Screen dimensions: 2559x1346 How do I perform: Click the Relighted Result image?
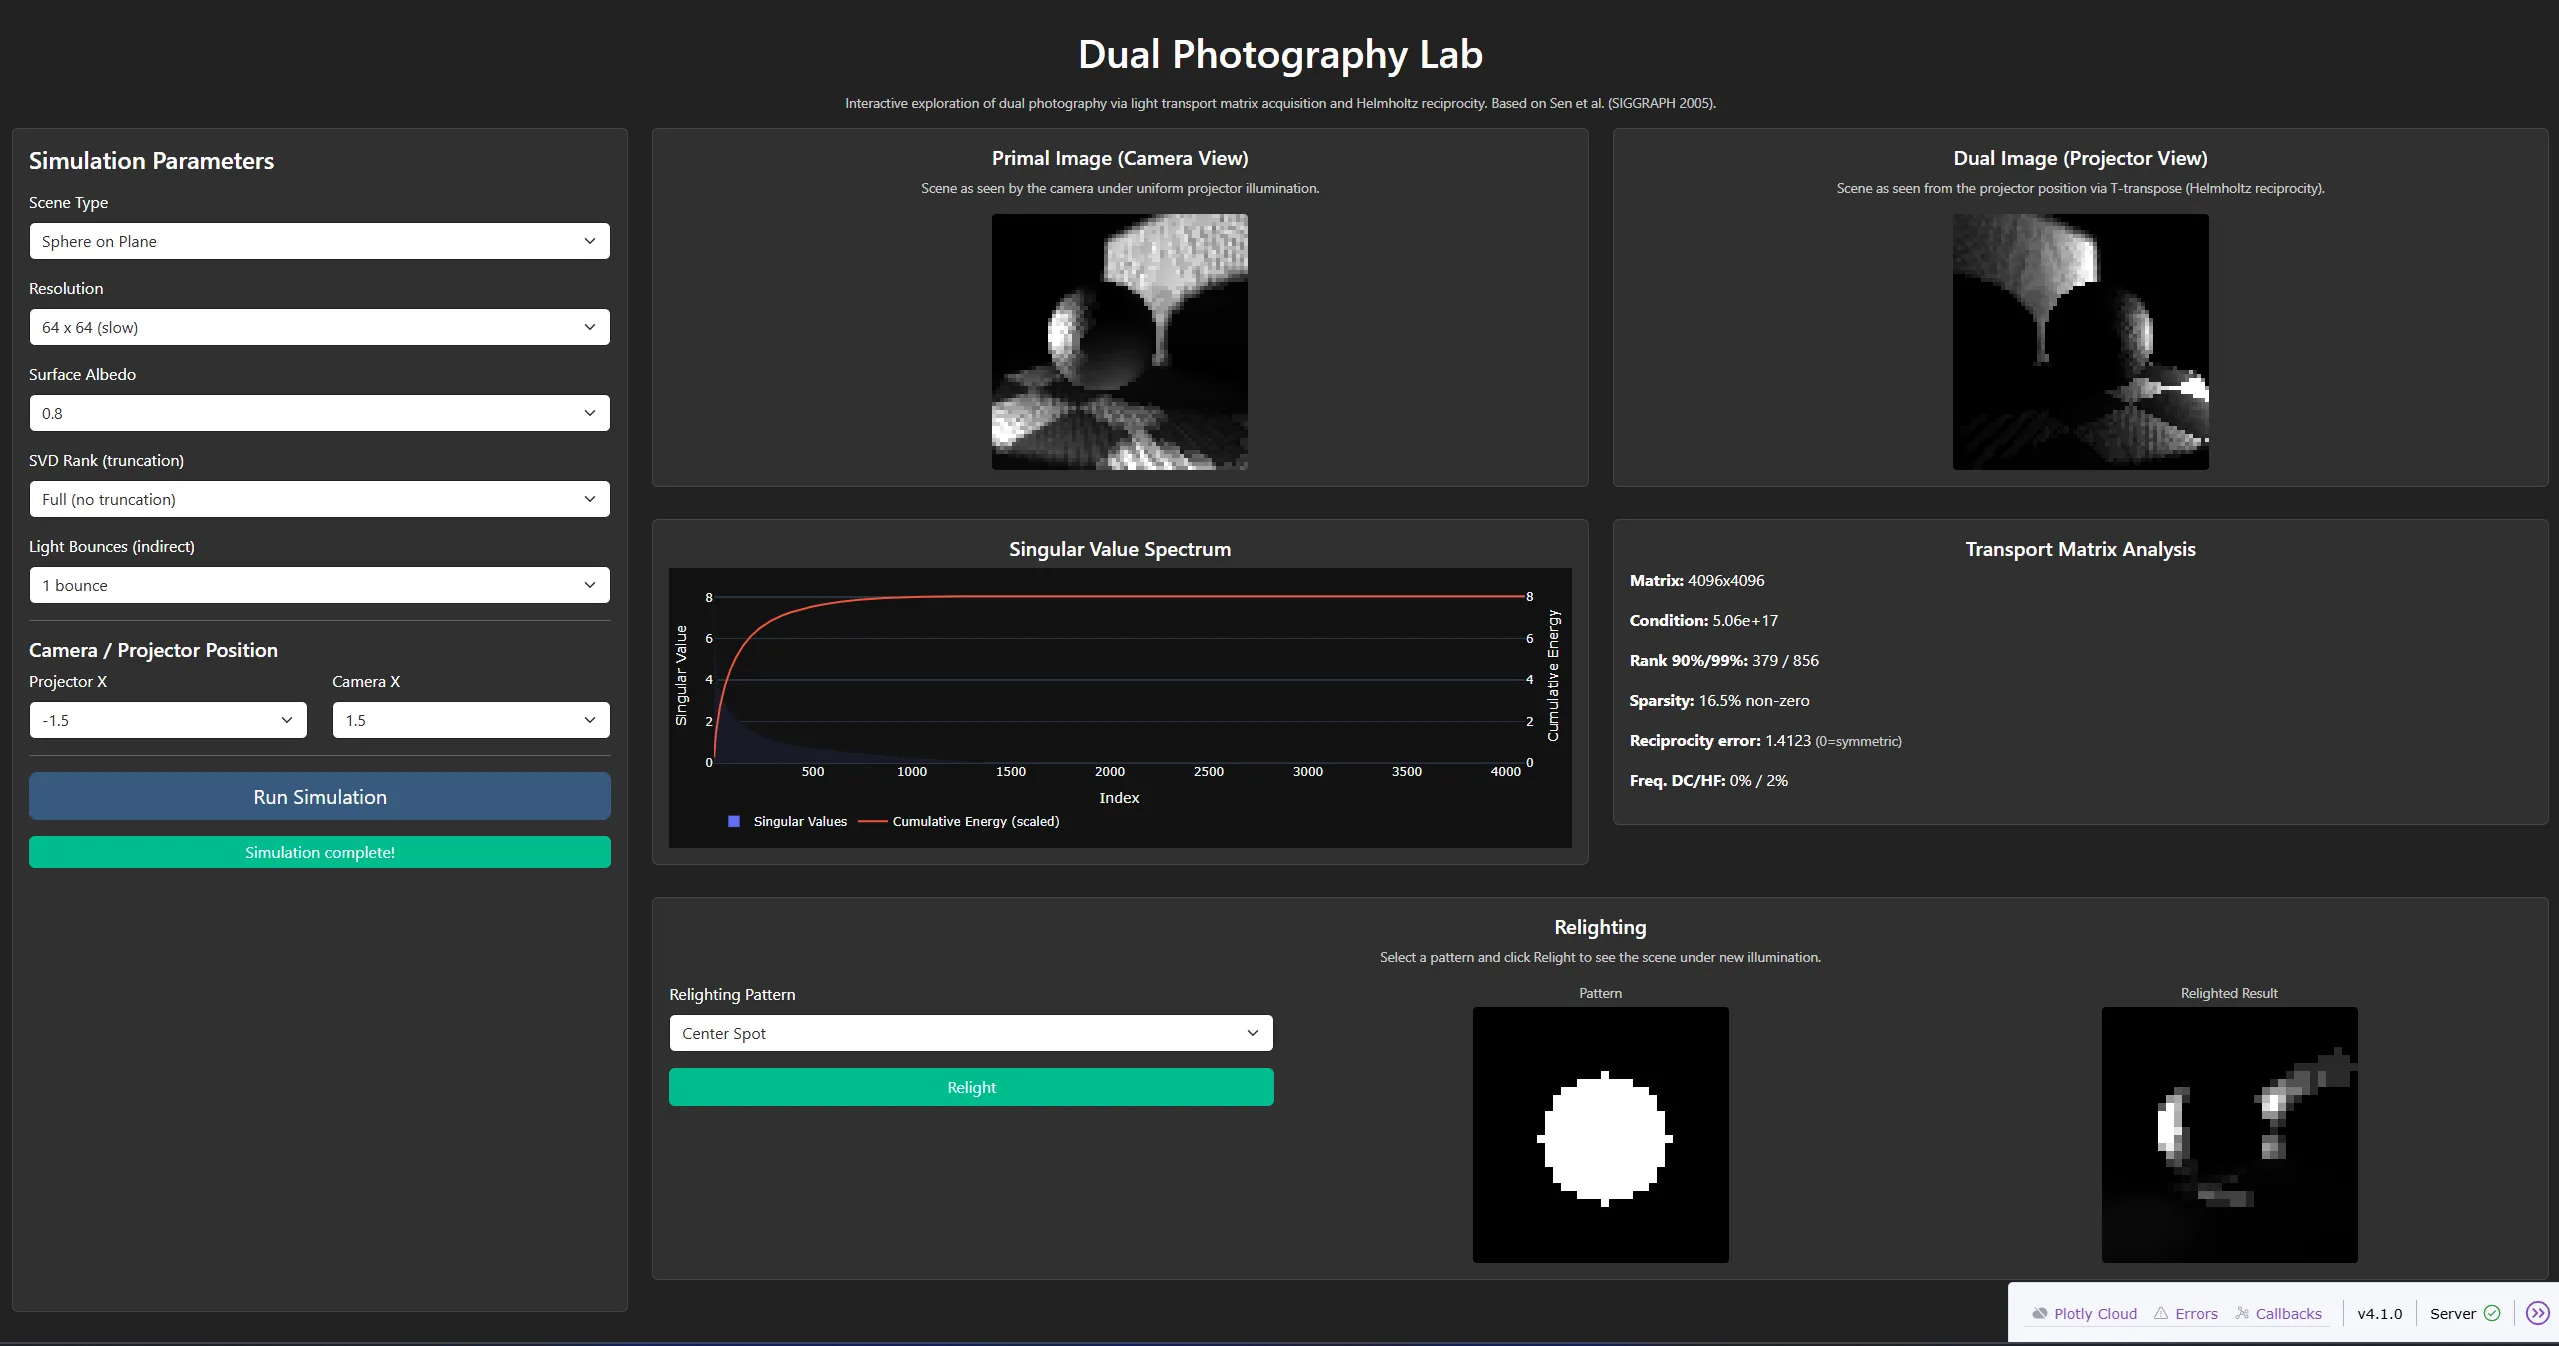(2227, 1135)
